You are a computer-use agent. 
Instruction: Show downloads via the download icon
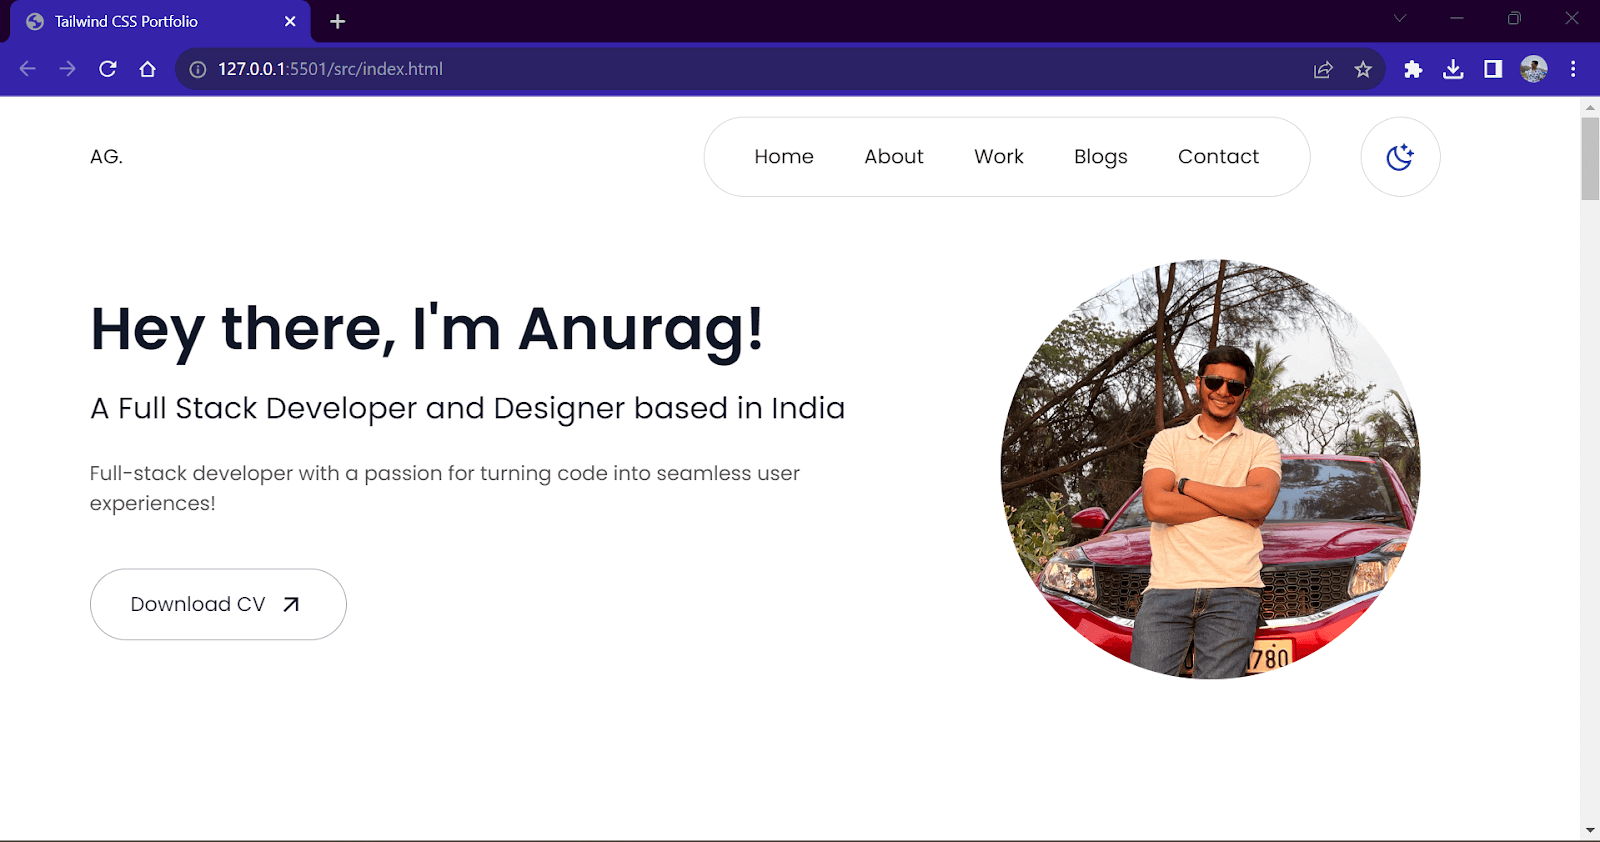pyautogui.click(x=1453, y=69)
